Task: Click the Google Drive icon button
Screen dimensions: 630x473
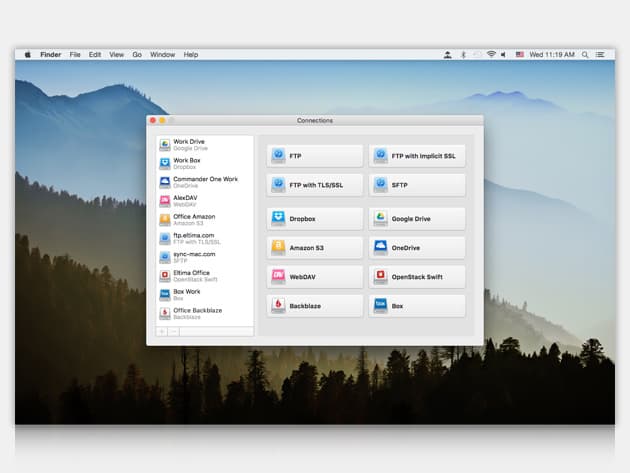Action: pyautogui.click(x=381, y=217)
